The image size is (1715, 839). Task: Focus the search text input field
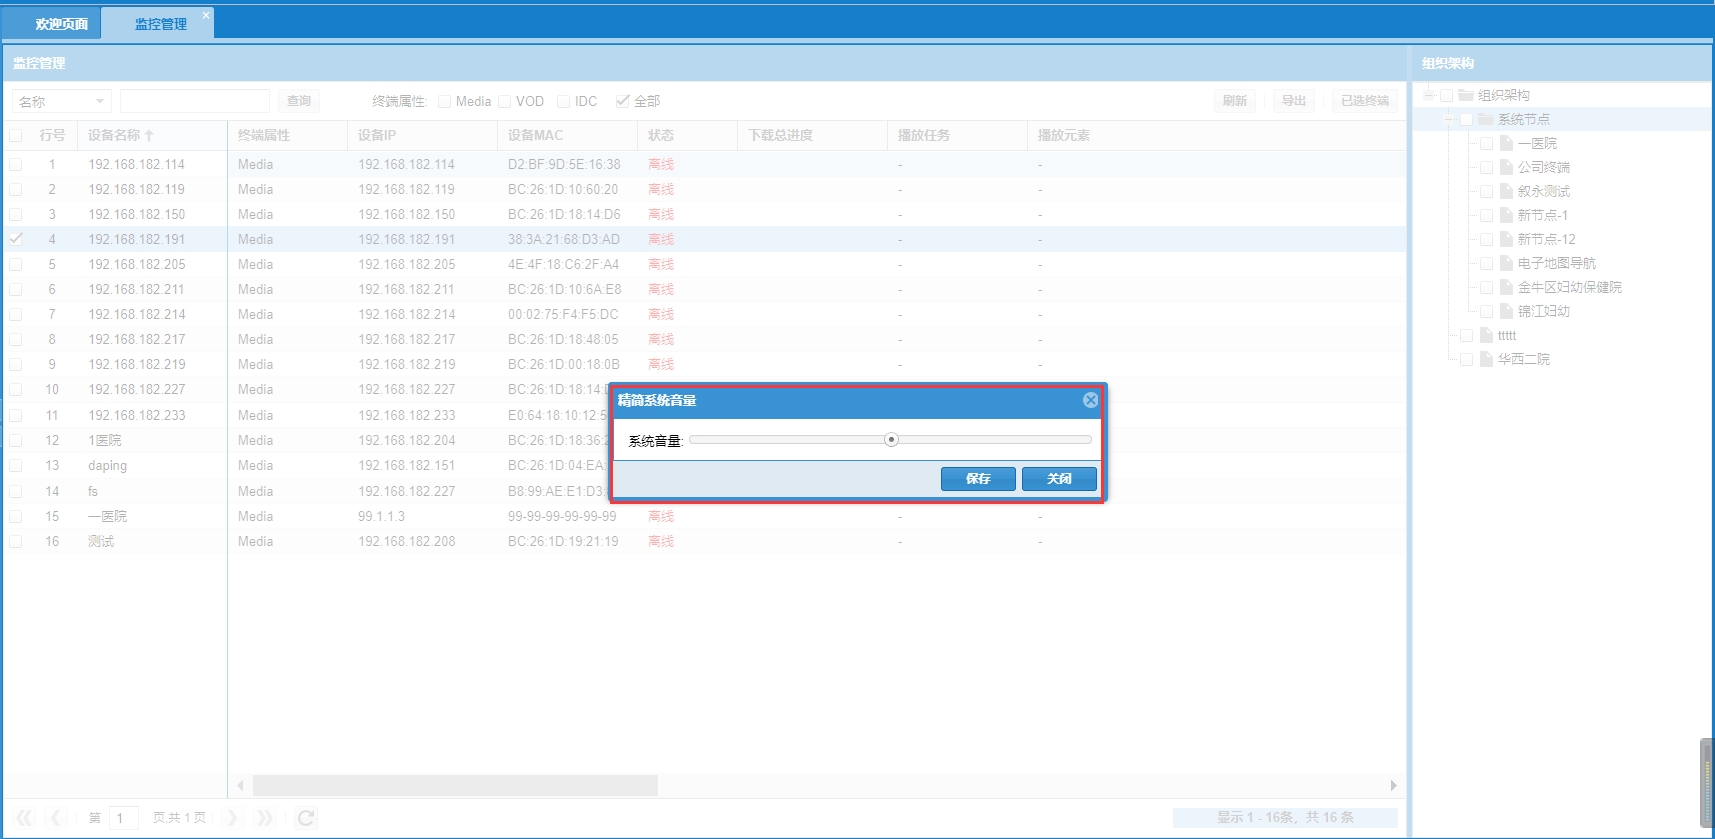[x=195, y=101]
